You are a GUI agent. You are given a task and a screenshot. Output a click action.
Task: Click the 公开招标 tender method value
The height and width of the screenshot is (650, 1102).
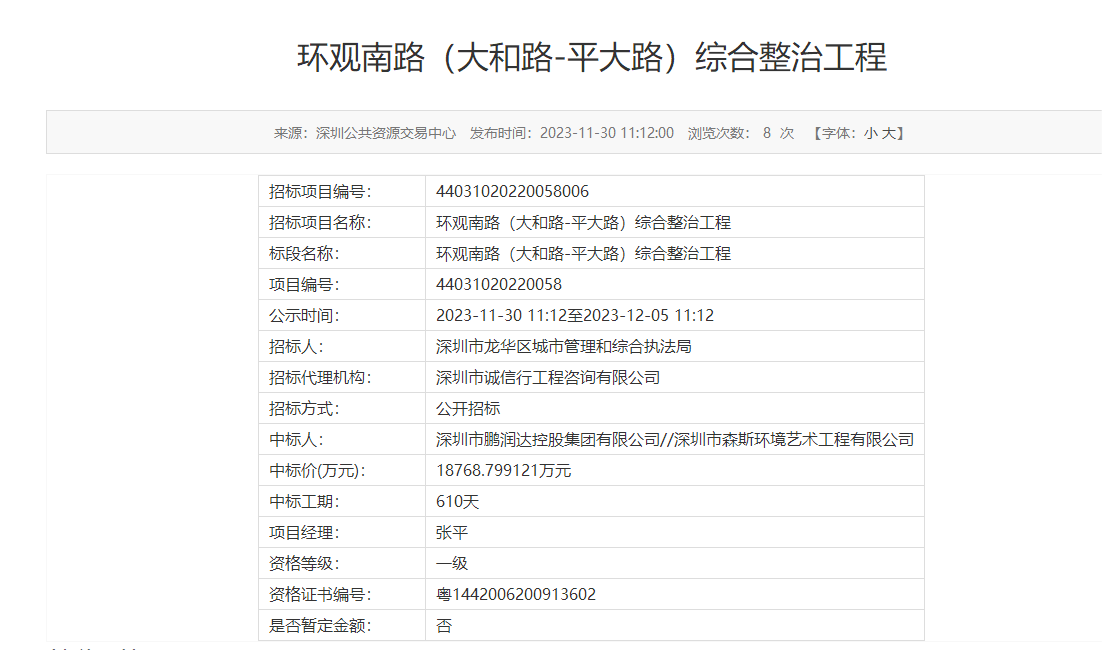(467, 408)
